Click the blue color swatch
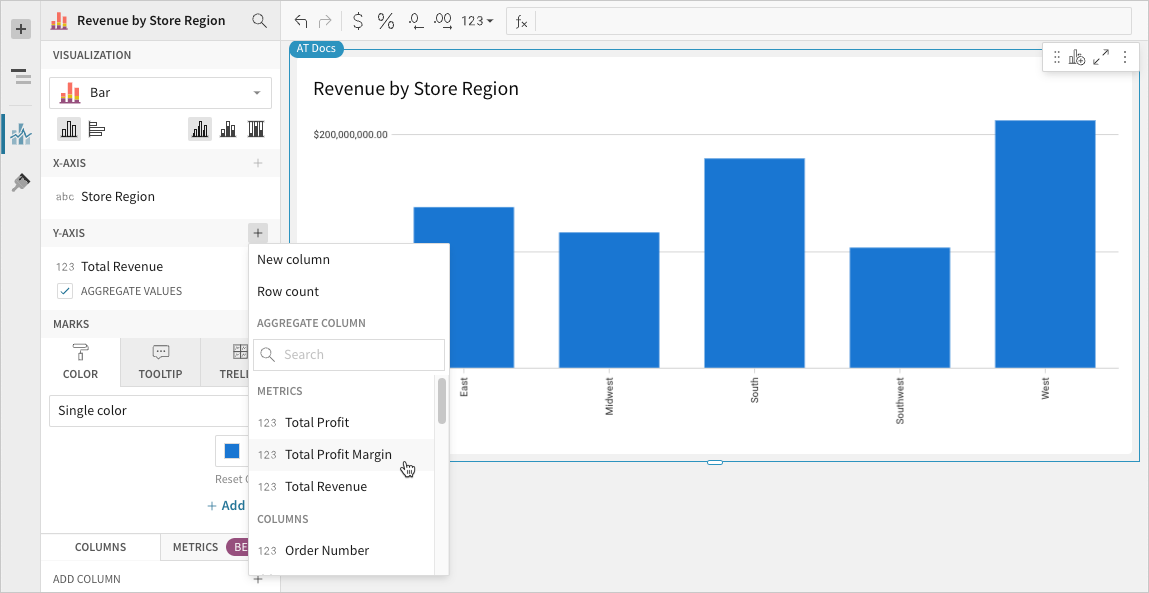The width and height of the screenshot is (1149, 593). pos(232,452)
